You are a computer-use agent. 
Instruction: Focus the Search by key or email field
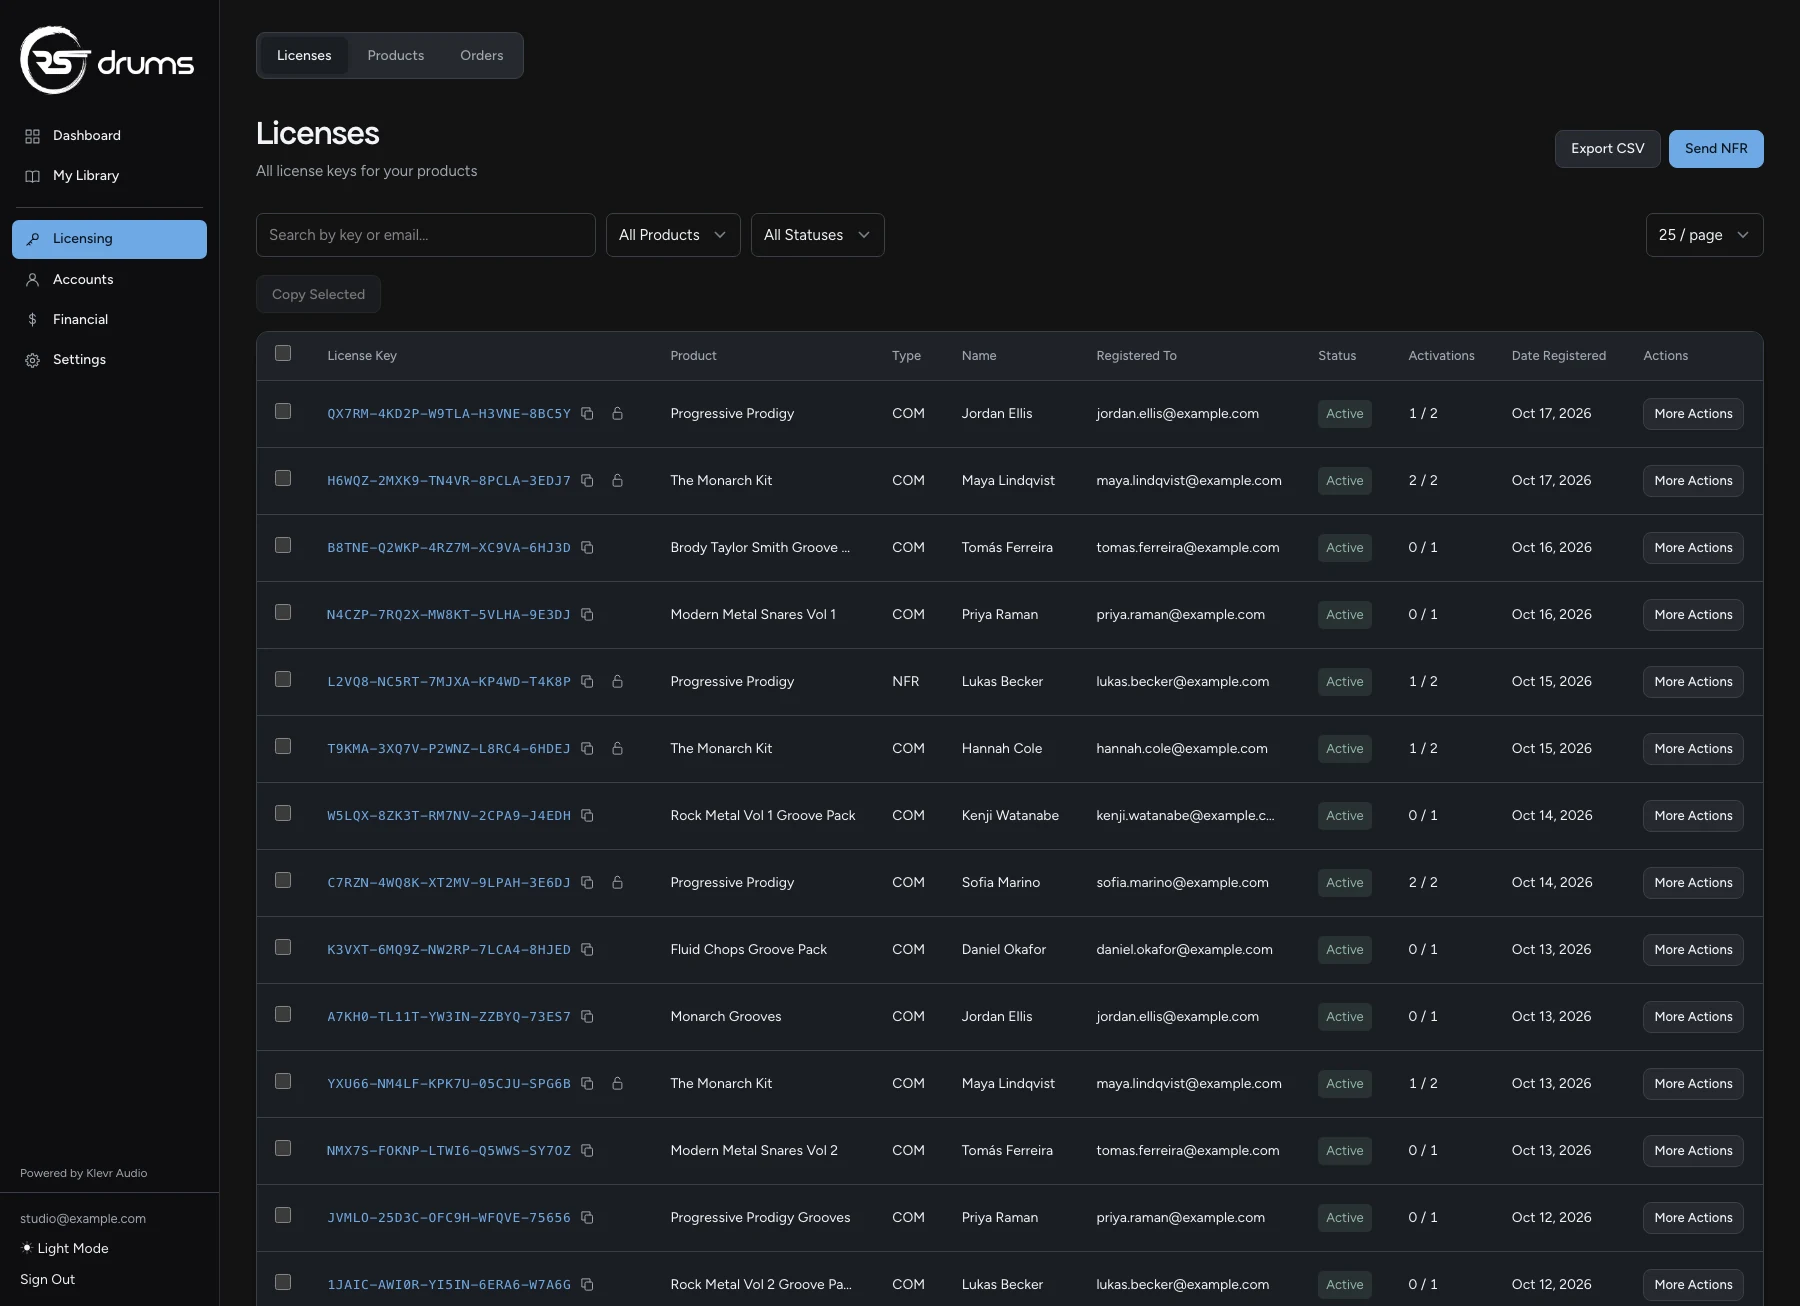[425, 235]
